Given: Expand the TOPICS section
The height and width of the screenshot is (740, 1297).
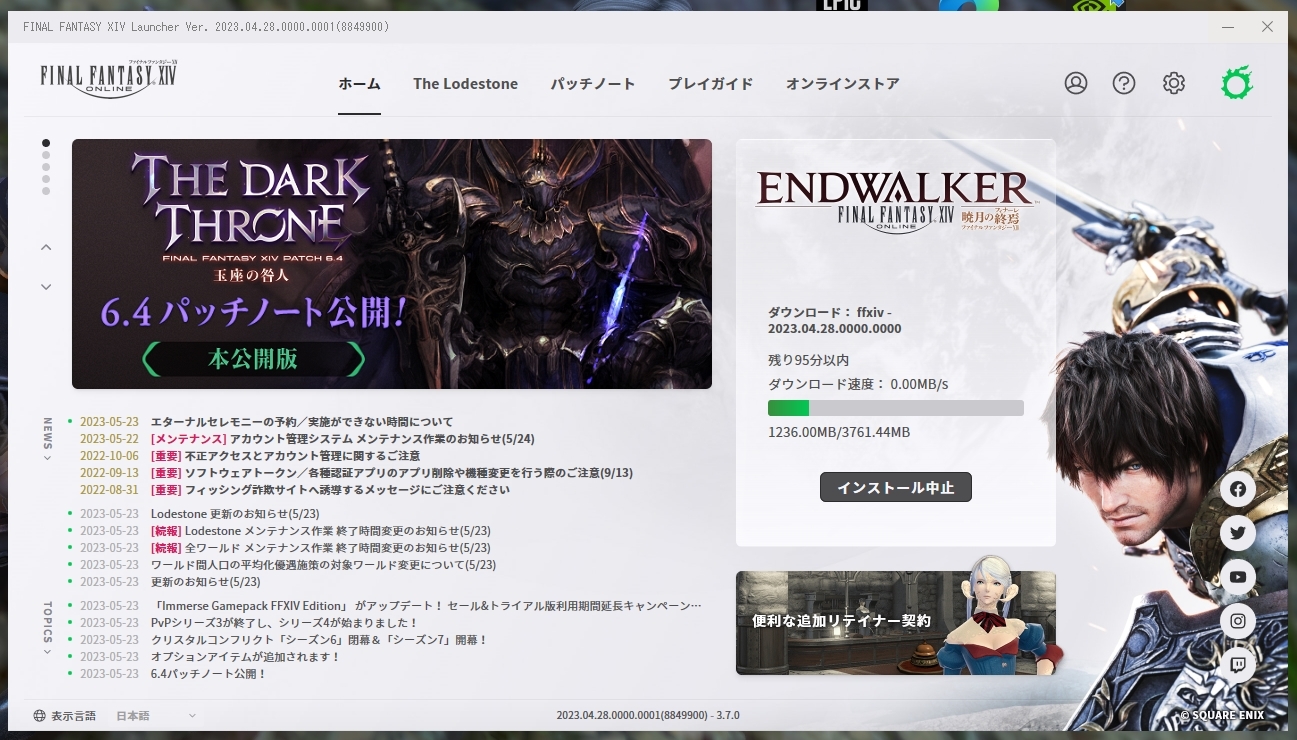Looking at the screenshot, I should [x=47, y=628].
